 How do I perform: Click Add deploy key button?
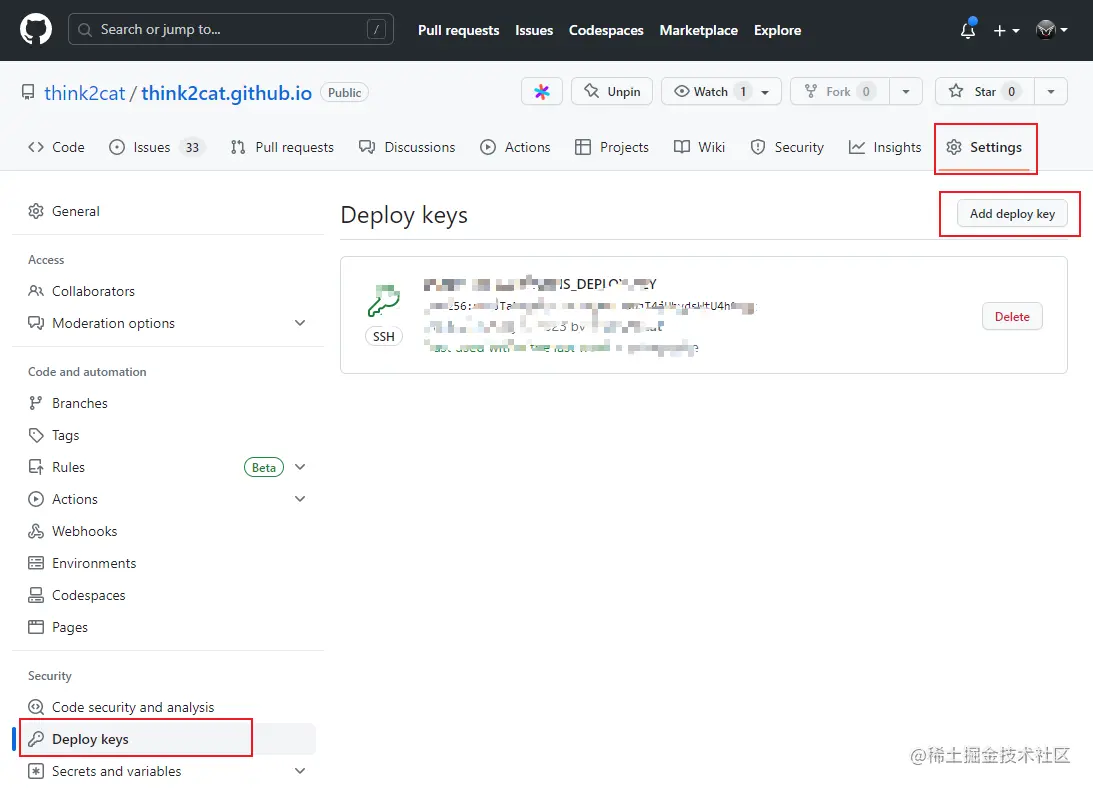pos(1012,213)
